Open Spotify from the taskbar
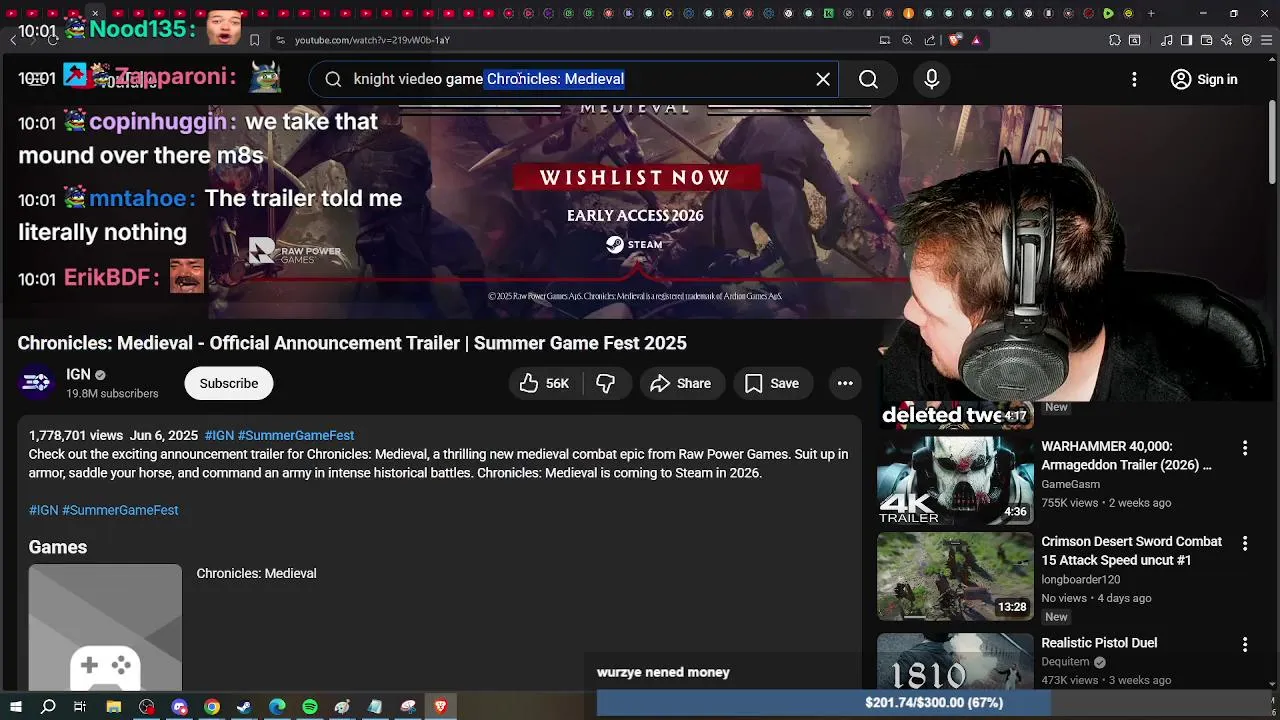Image resolution: width=1280 pixels, height=720 pixels. click(x=310, y=707)
